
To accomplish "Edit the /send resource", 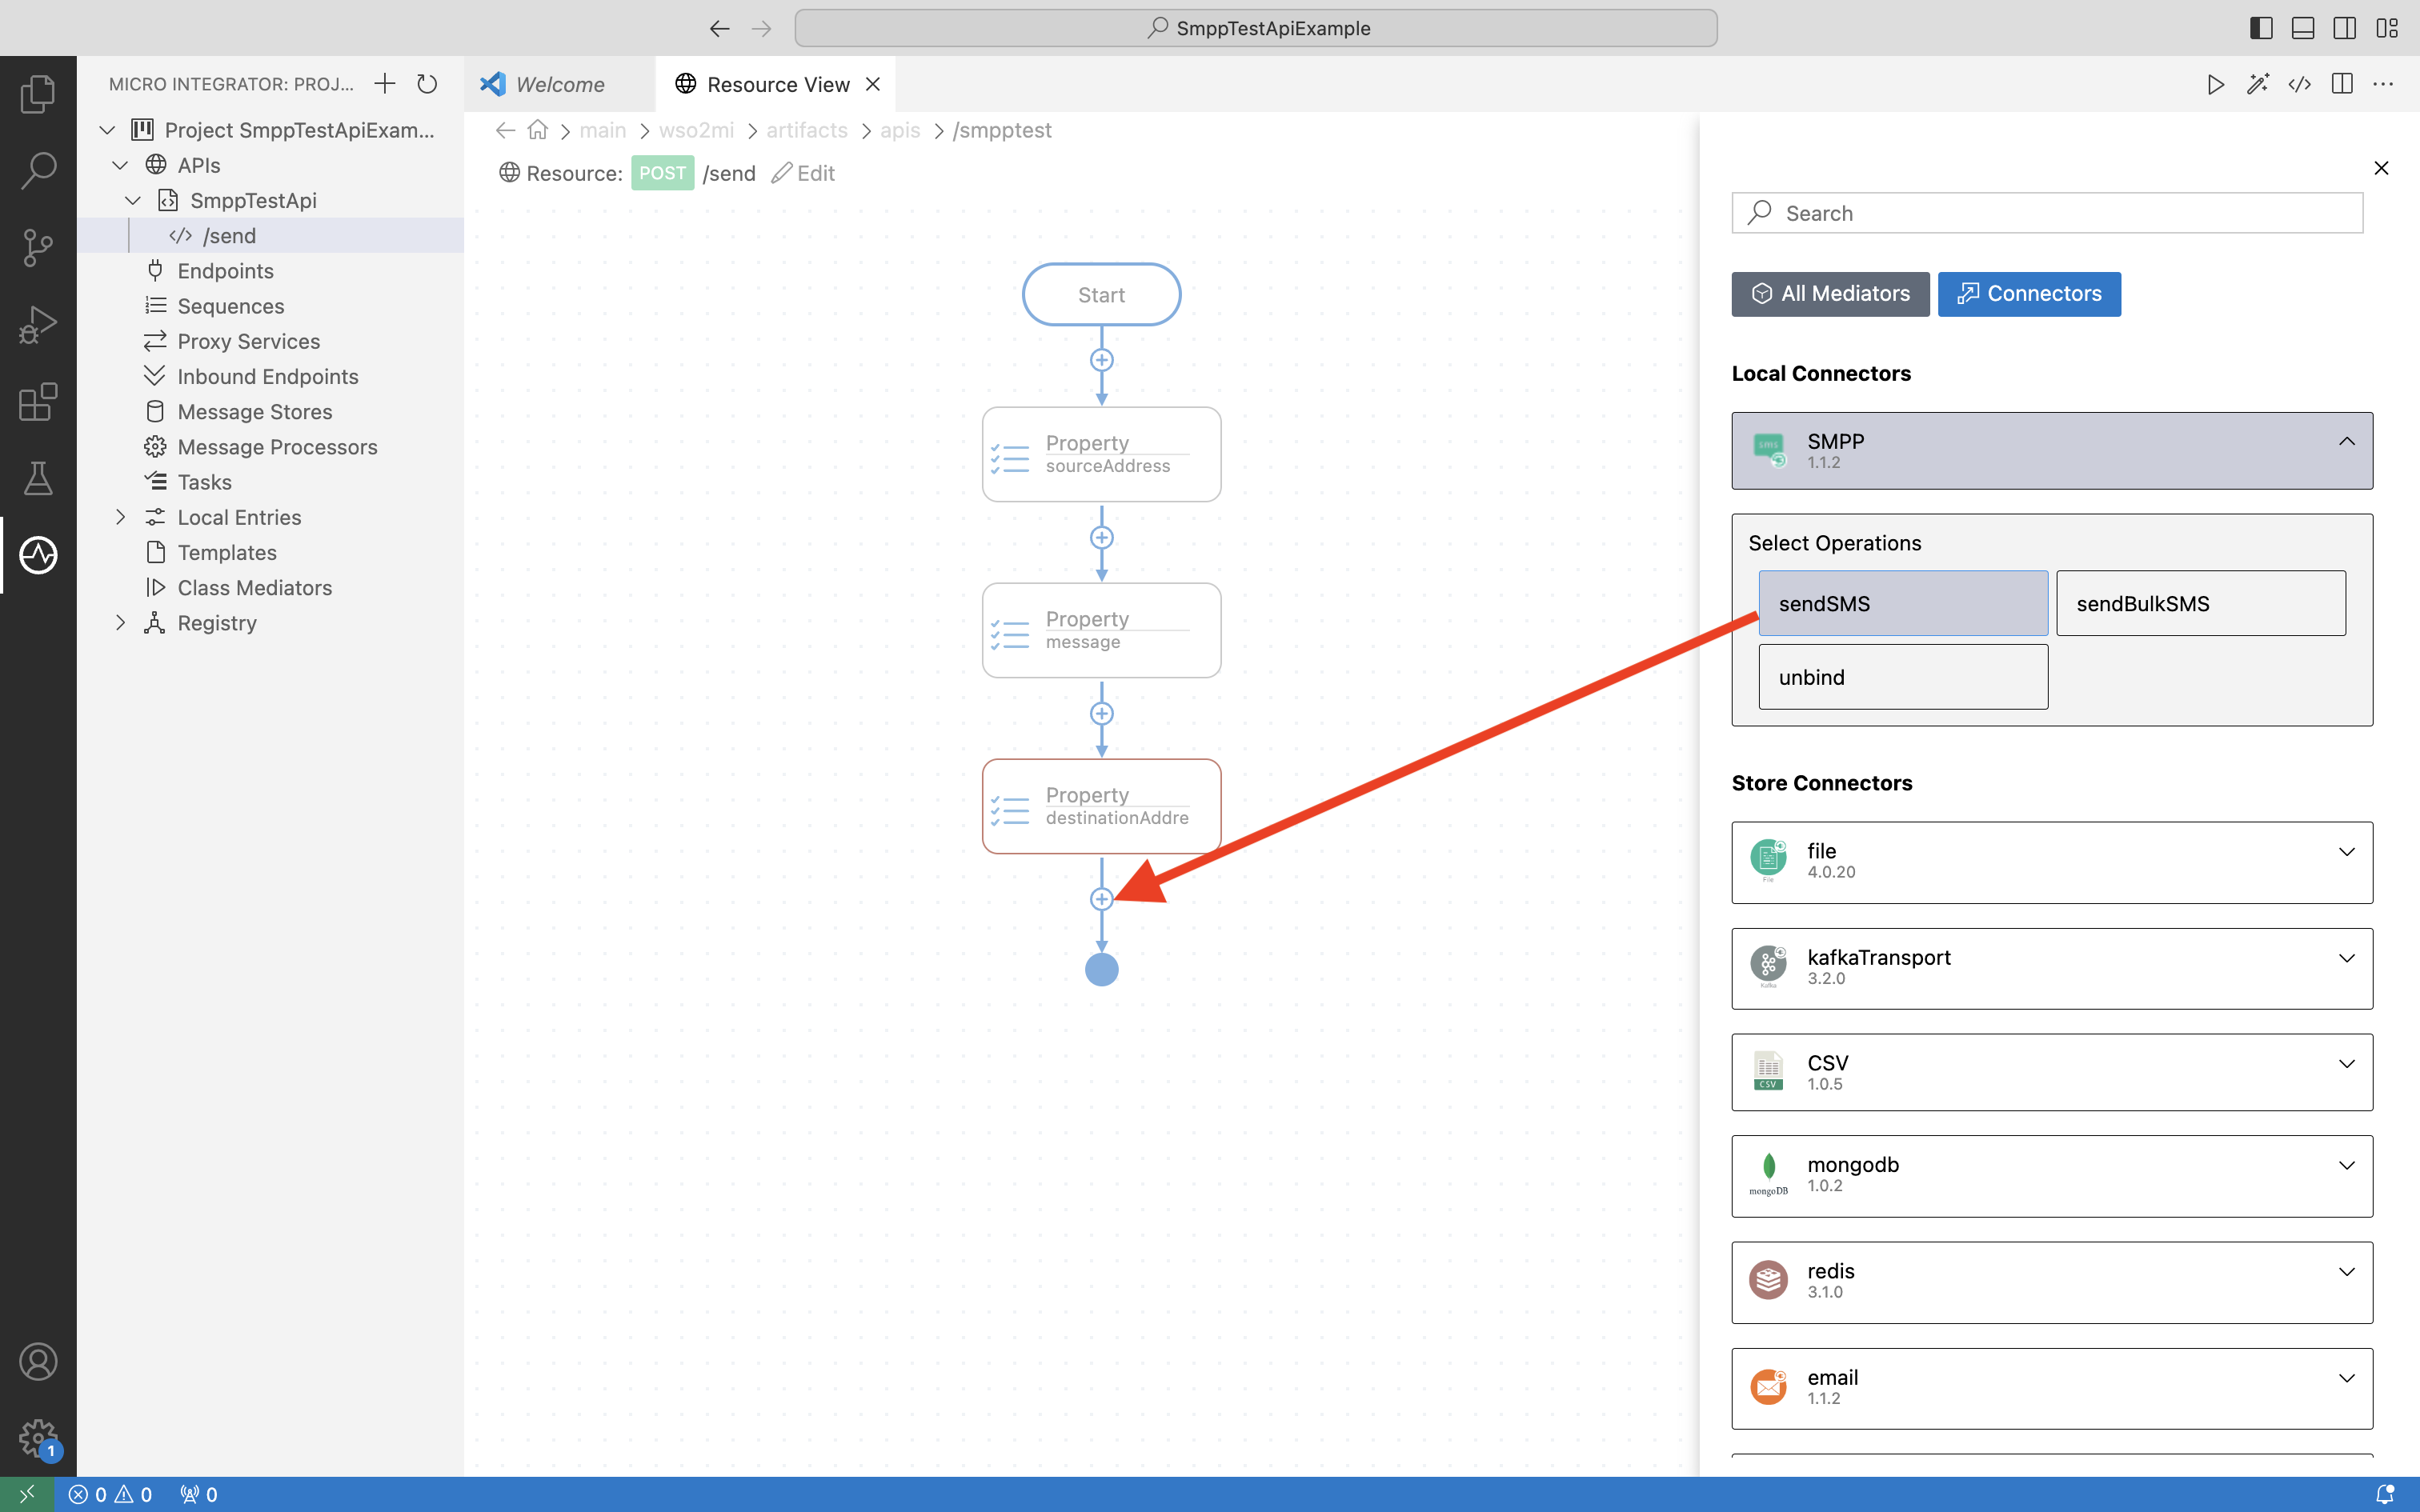I will point(803,173).
